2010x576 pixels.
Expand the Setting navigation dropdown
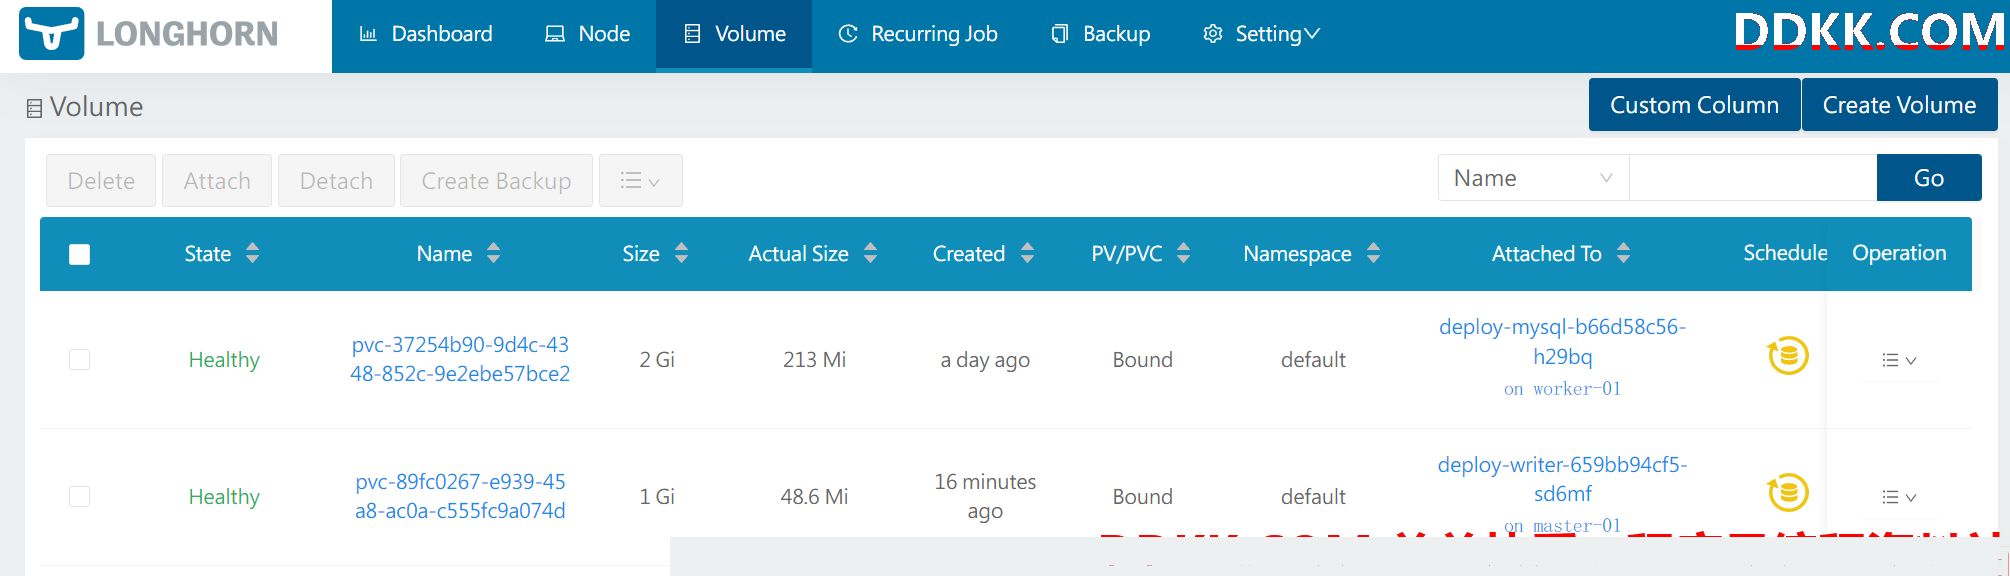[x=1261, y=34]
